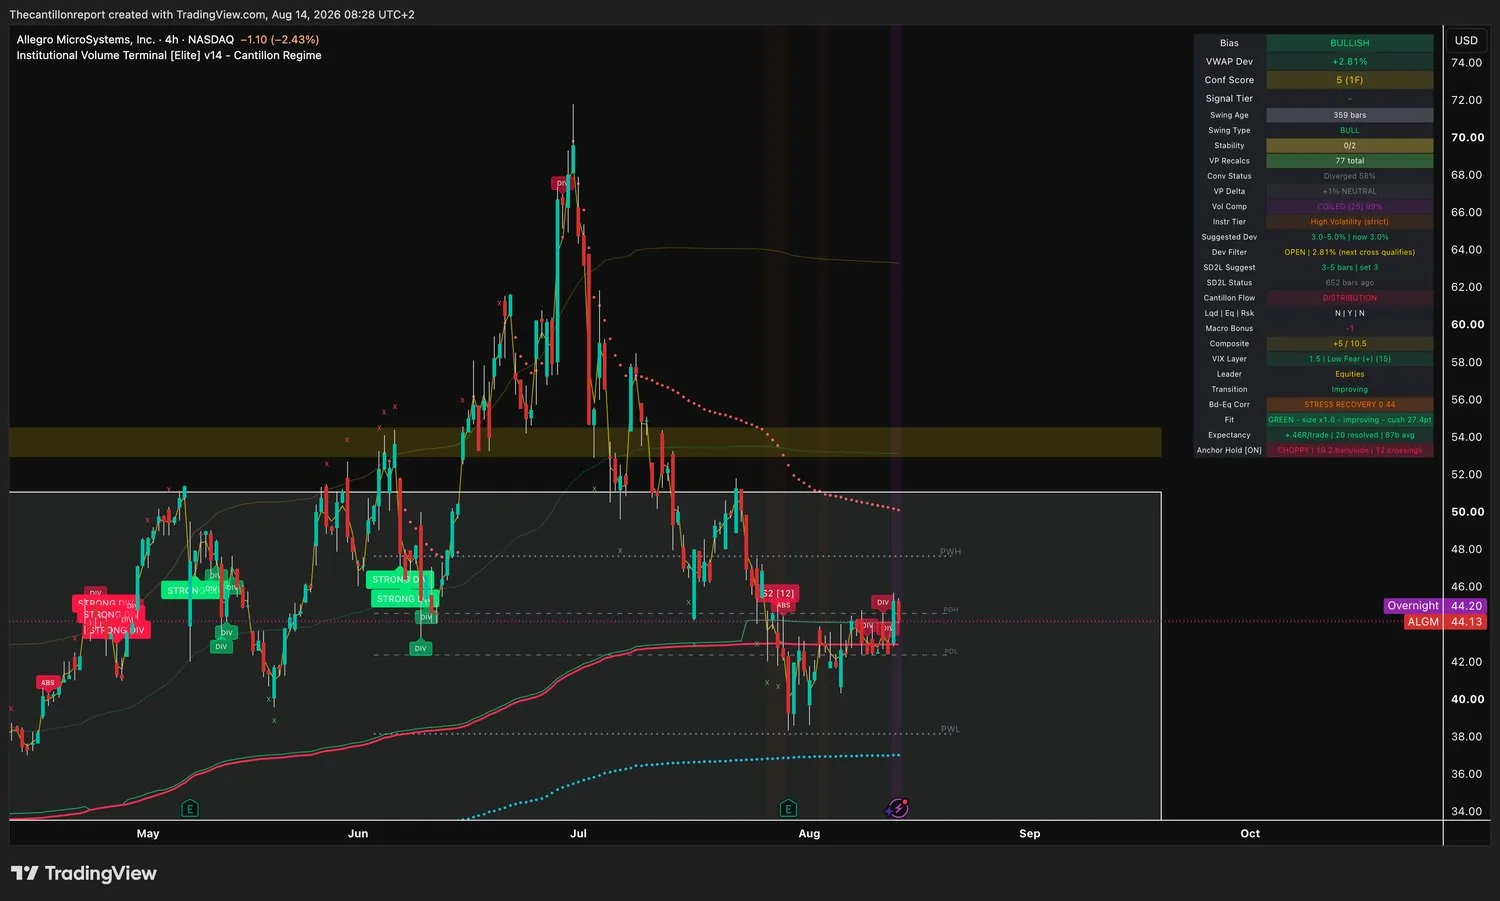Click the red DIV label at July peak
The height and width of the screenshot is (901, 1500).
[x=562, y=183]
